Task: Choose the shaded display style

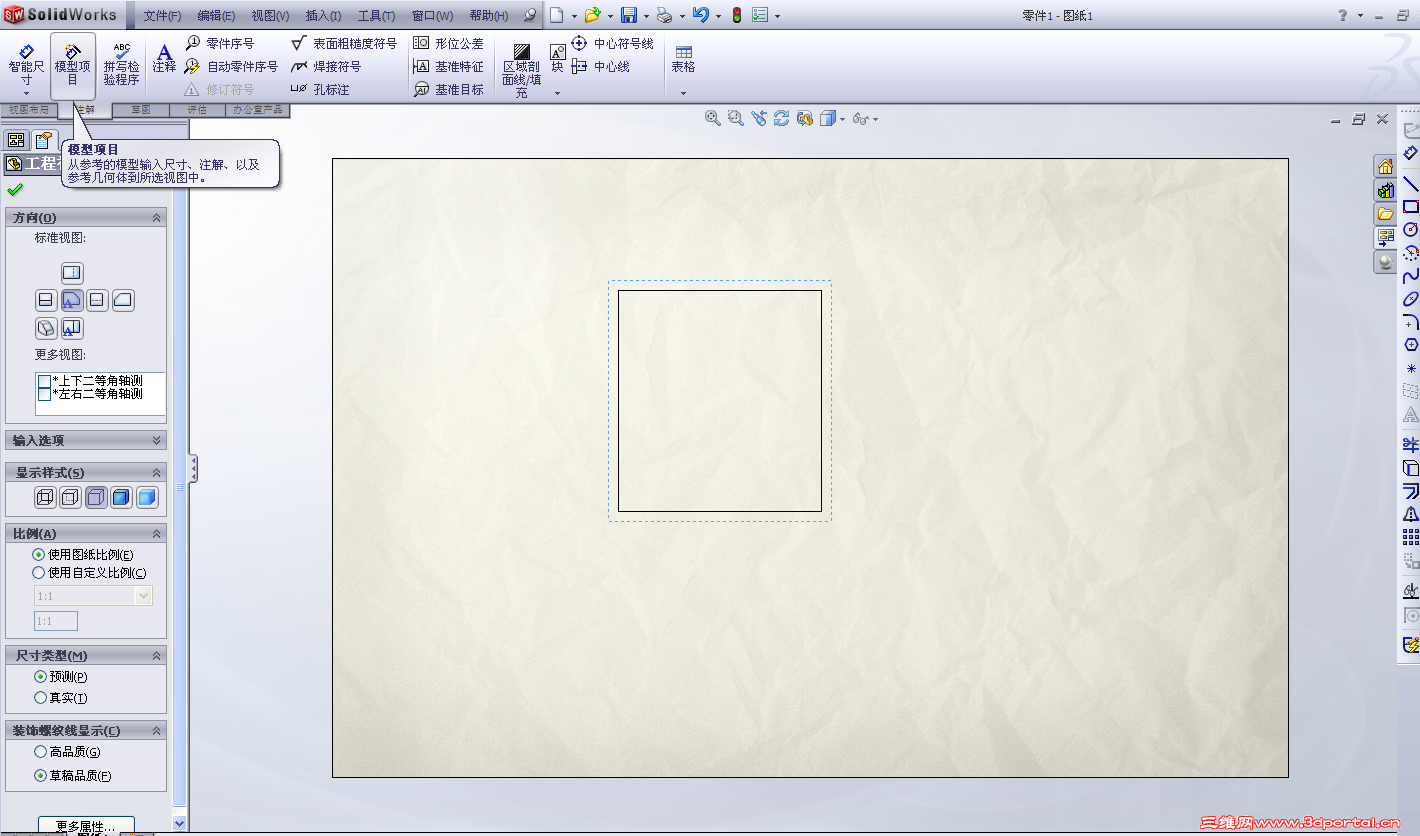Action: coord(147,497)
